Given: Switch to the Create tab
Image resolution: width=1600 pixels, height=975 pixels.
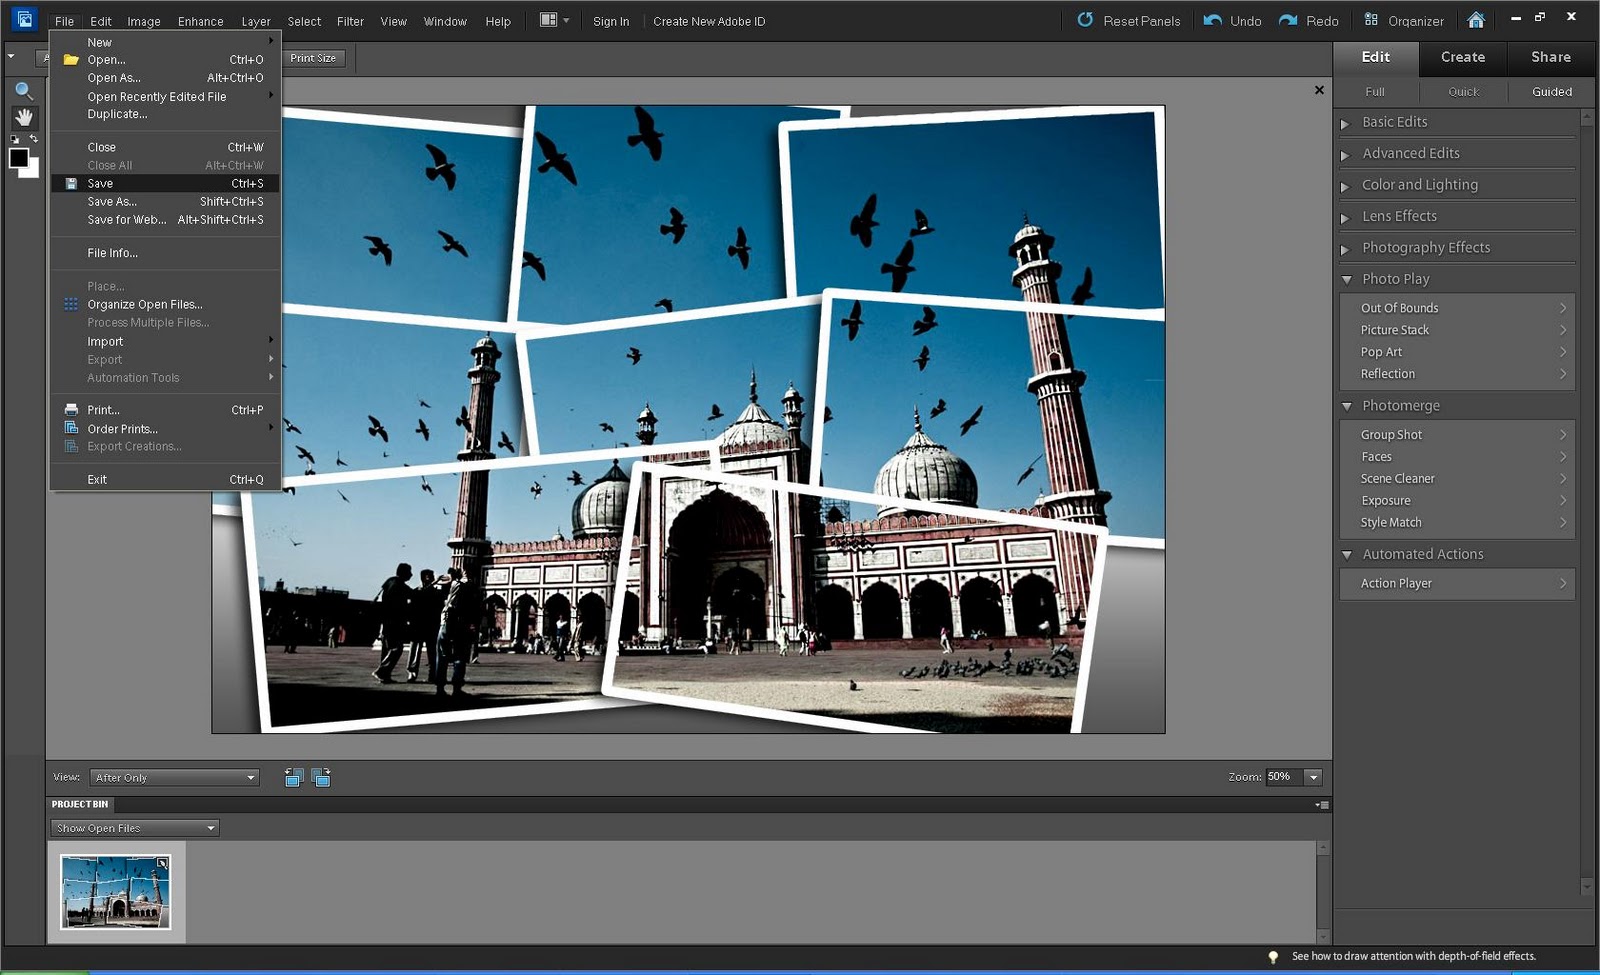Looking at the screenshot, I should pyautogui.click(x=1462, y=57).
